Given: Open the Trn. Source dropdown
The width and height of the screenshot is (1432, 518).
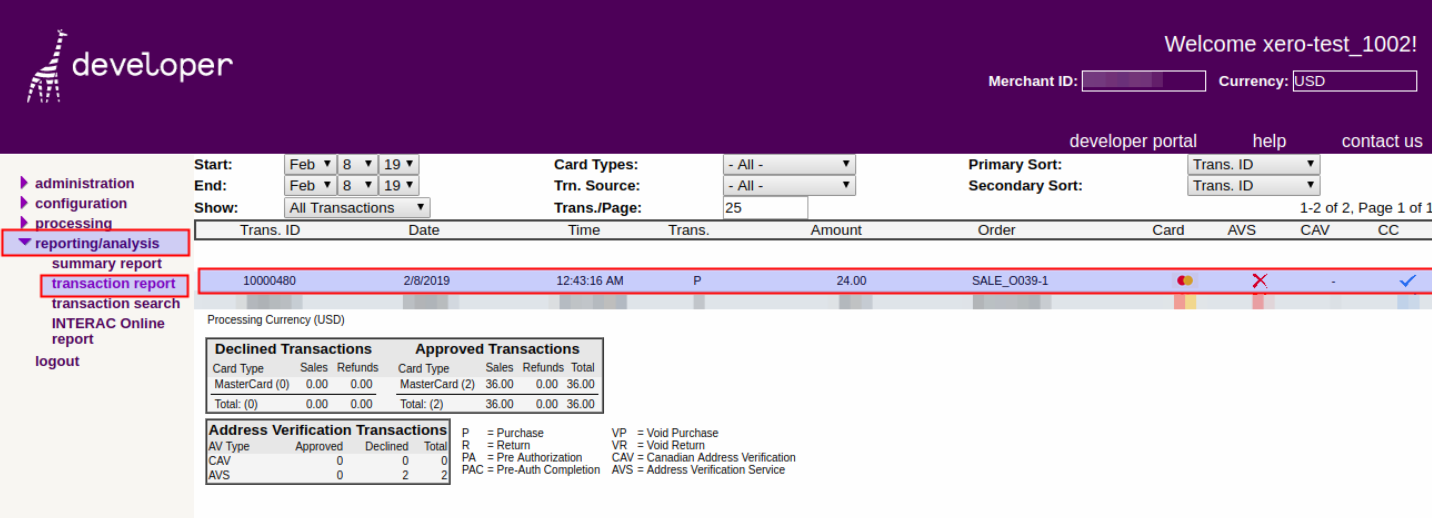Looking at the screenshot, I should click(x=788, y=186).
